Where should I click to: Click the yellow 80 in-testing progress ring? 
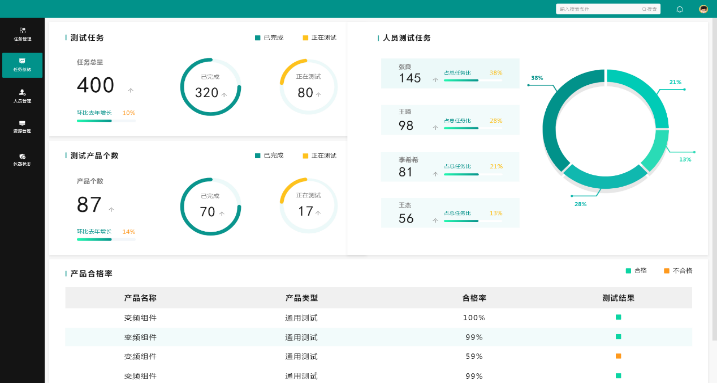[x=309, y=87]
